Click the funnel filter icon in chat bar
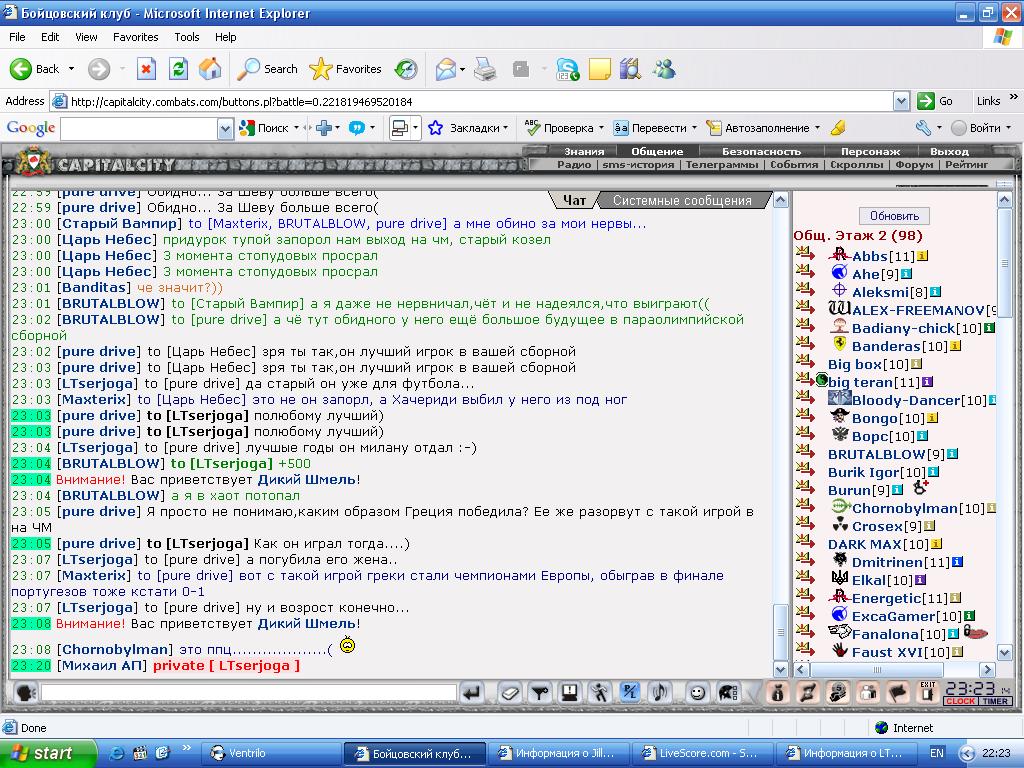 [x=539, y=692]
